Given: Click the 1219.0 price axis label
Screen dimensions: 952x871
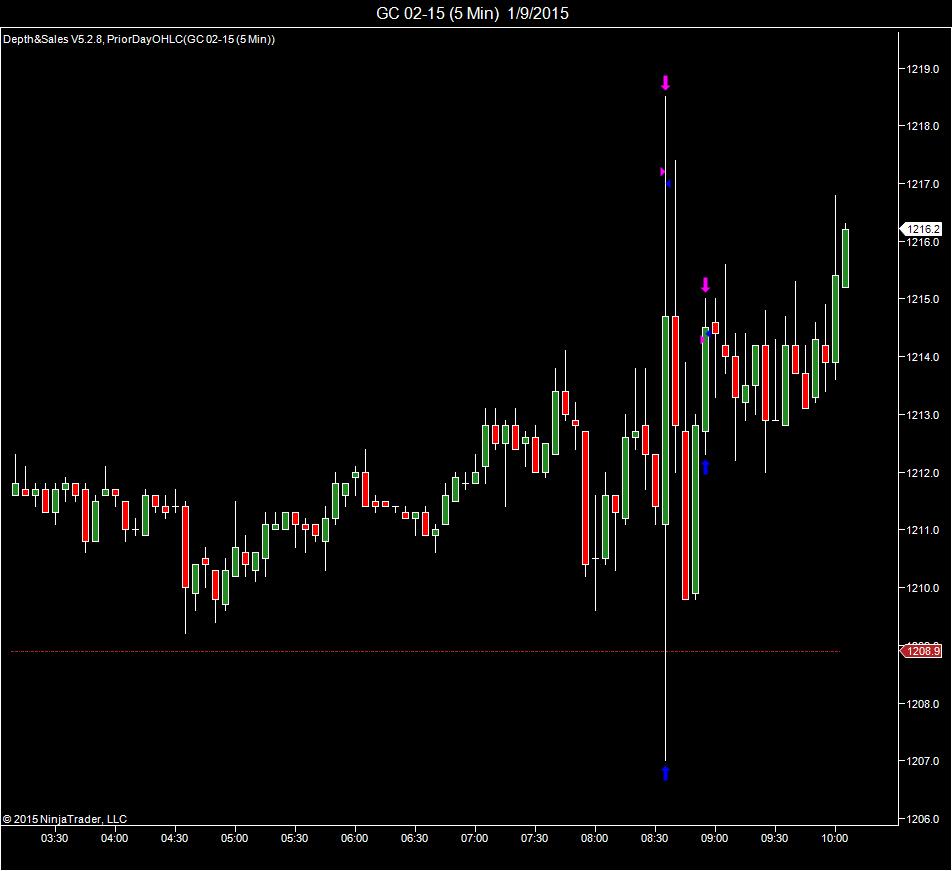Looking at the screenshot, I should coord(923,69).
